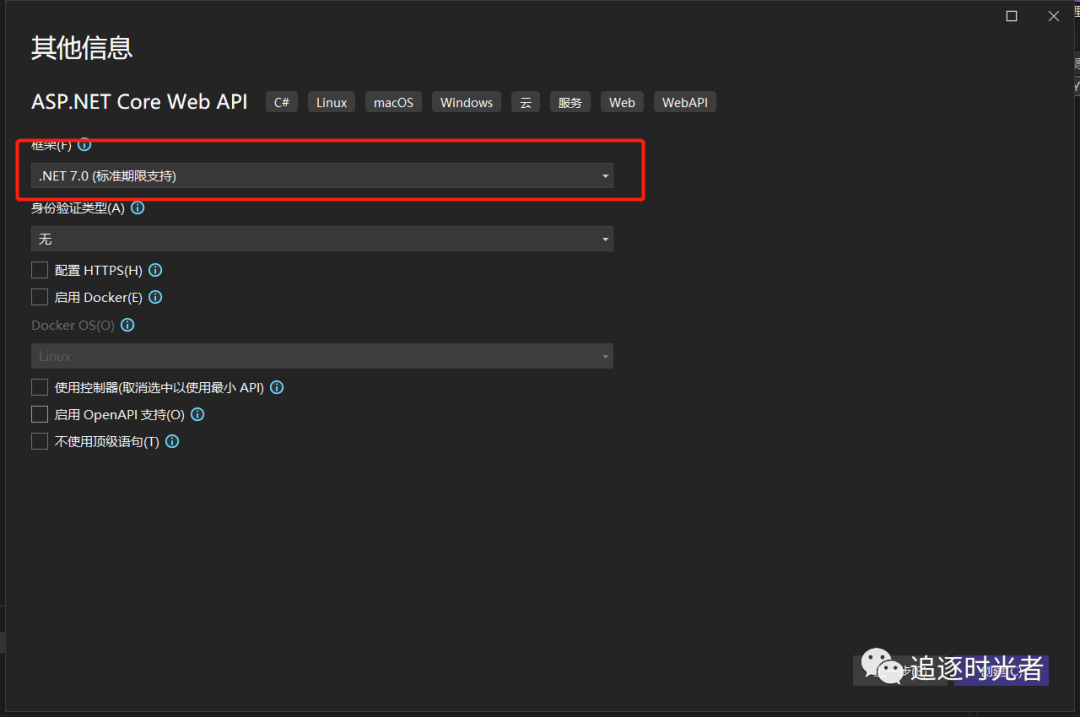Click info icon beside 不使用顶级语句
The width and height of the screenshot is (1080, 717).
[x=172, y=441]
